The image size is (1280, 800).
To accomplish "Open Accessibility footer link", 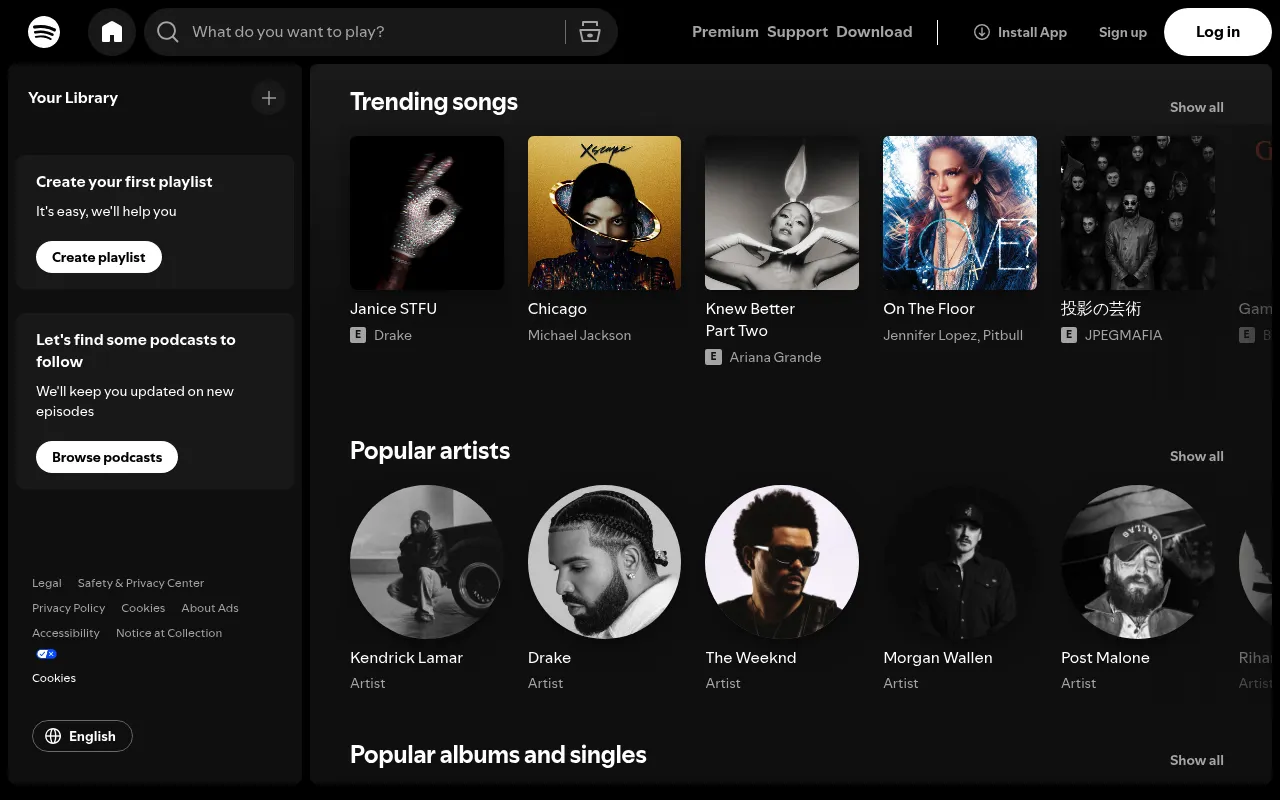I will point(66,633).
